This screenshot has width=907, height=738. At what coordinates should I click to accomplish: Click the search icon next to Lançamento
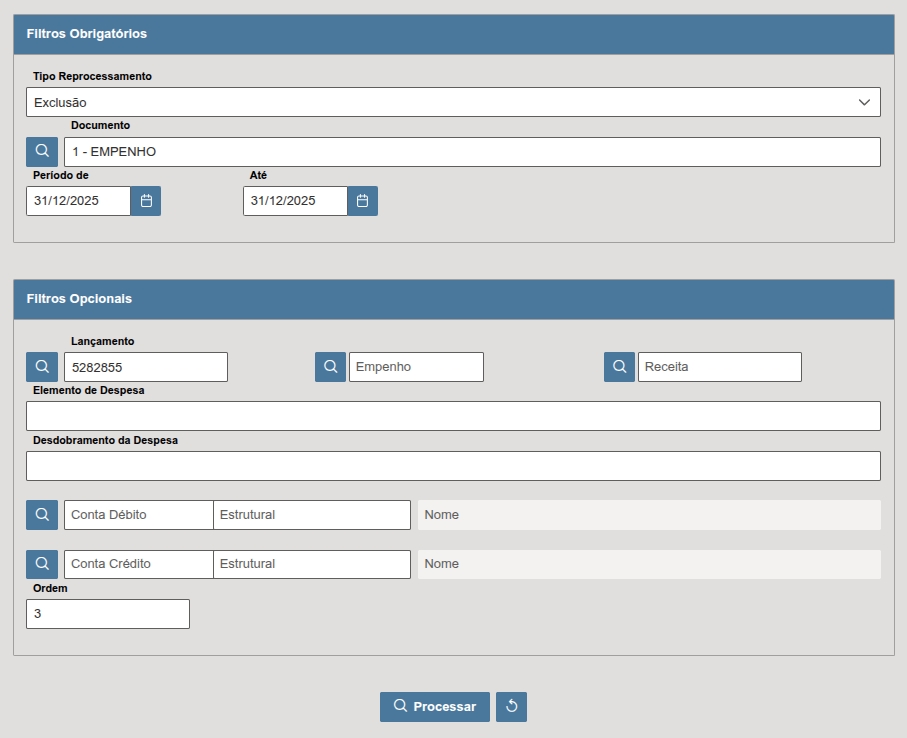point(42,367)
